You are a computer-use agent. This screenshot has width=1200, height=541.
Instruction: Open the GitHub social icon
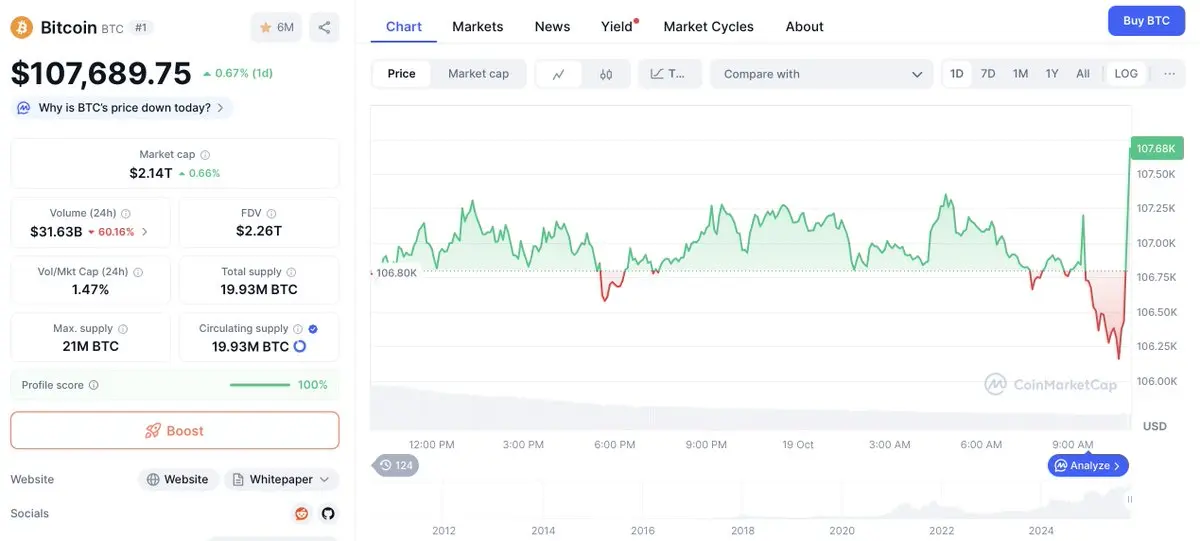[x=327, y=514]
